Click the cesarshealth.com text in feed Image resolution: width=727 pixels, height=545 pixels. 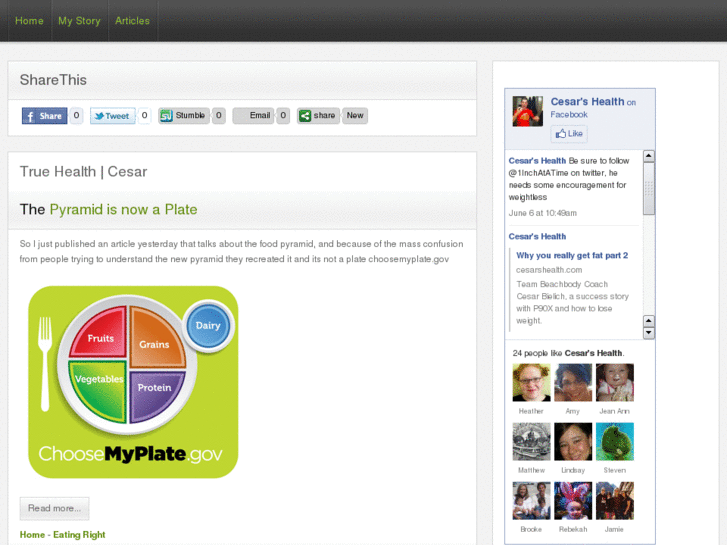pyautogui.click(x=549, y=270)
